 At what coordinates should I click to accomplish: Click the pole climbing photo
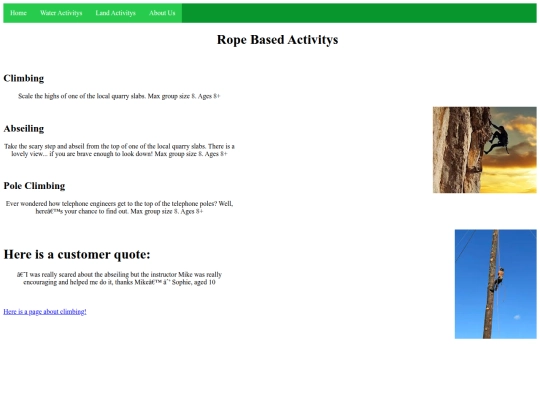pyautogui.click(x=496, y=284)
